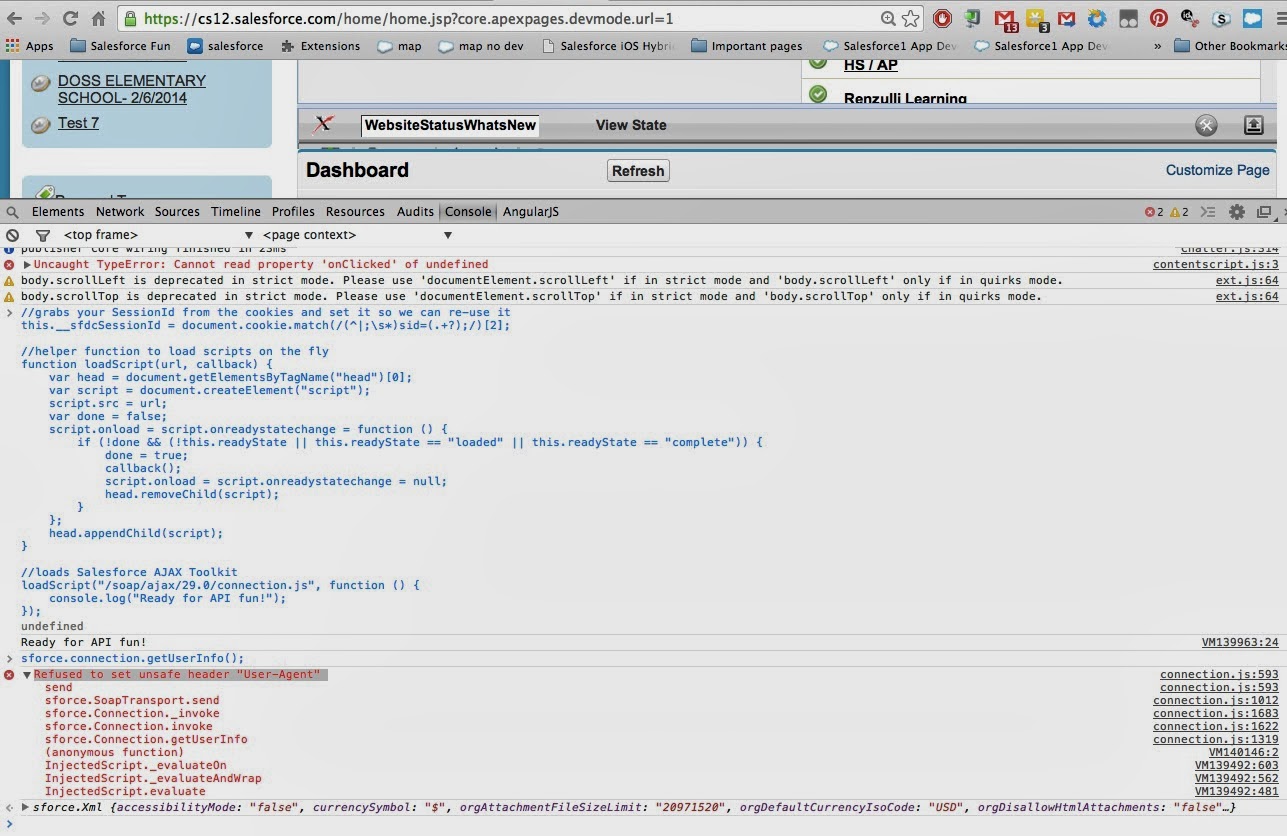Screen dimensions: 1287x836
Task: Open the Extensions bookmark
Action: [320, 46]
